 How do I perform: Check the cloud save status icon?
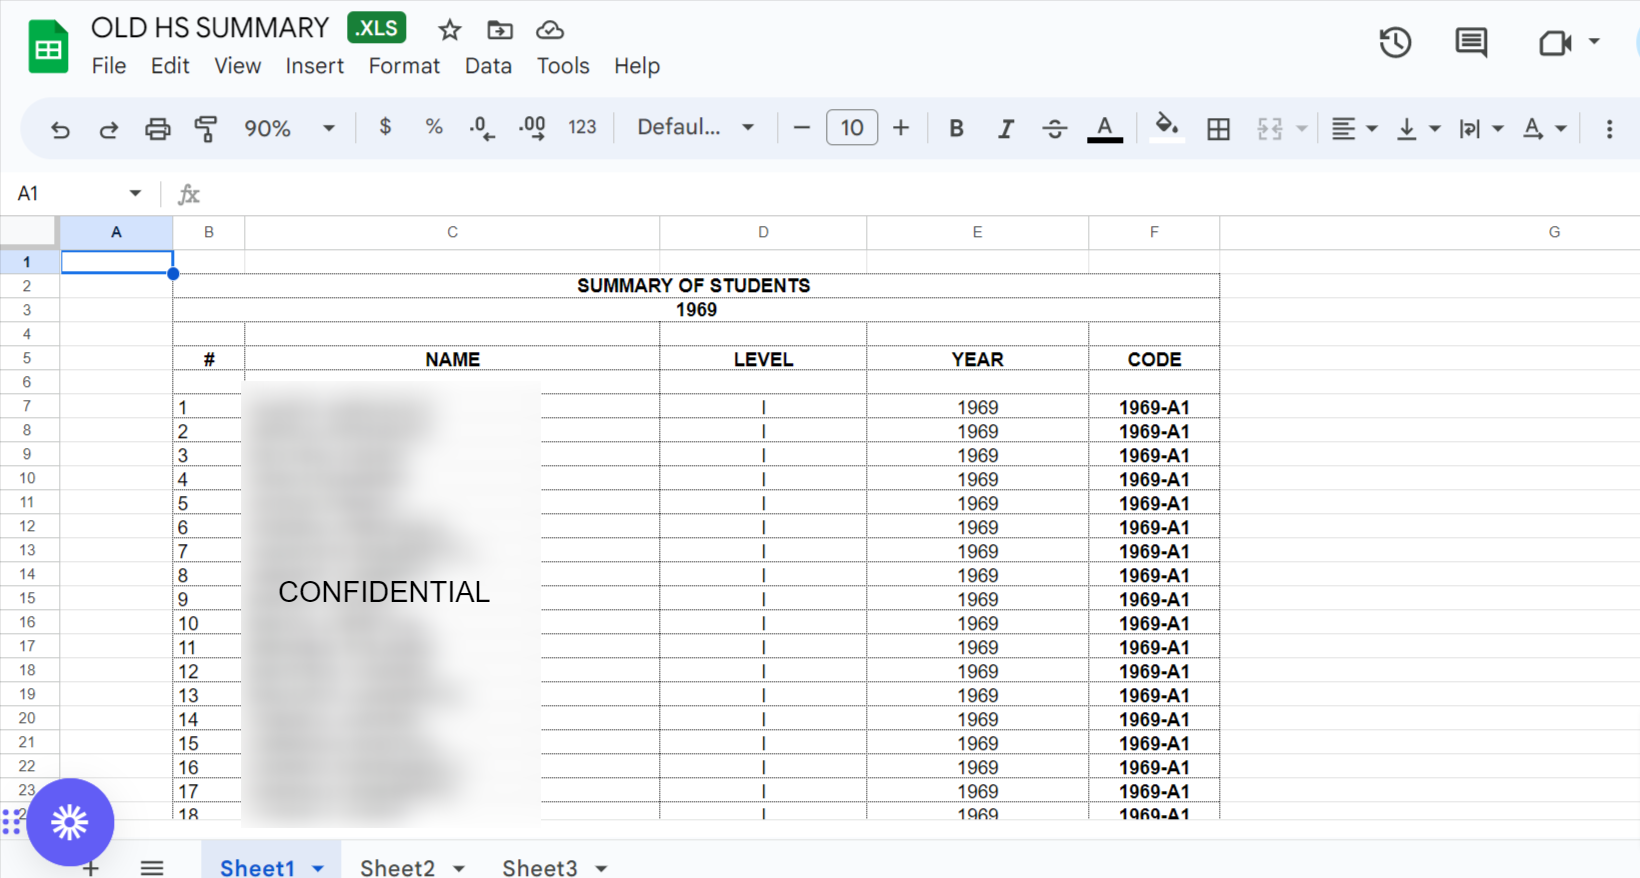(x=550, y=30)
